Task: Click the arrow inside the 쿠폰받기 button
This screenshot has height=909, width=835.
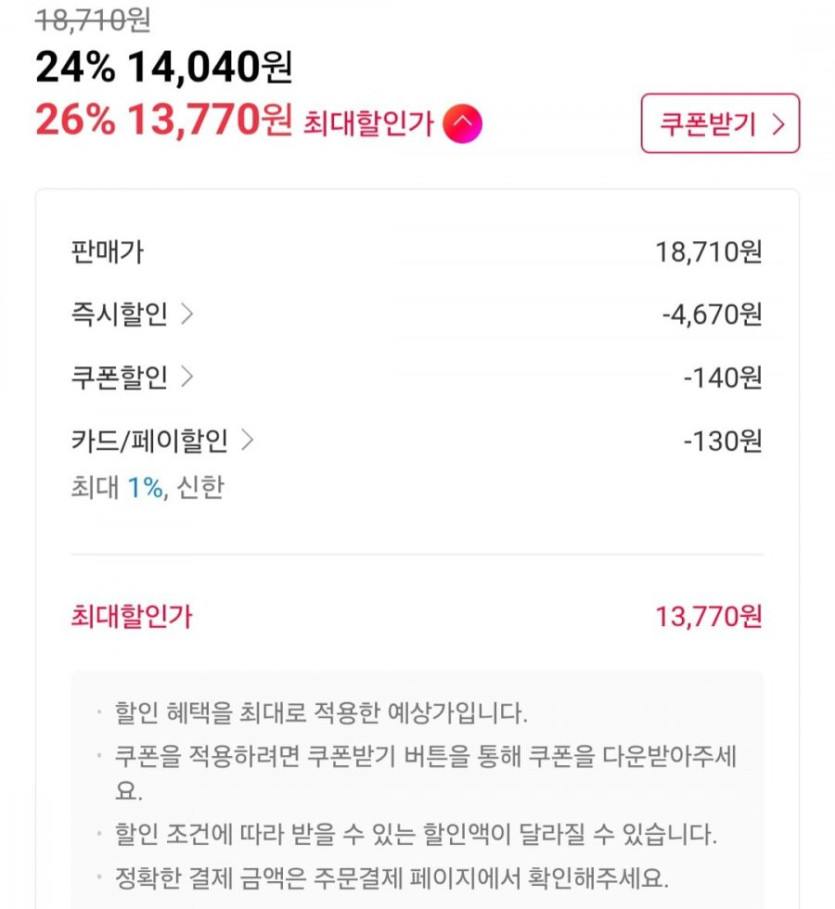Action: point(780,125)
